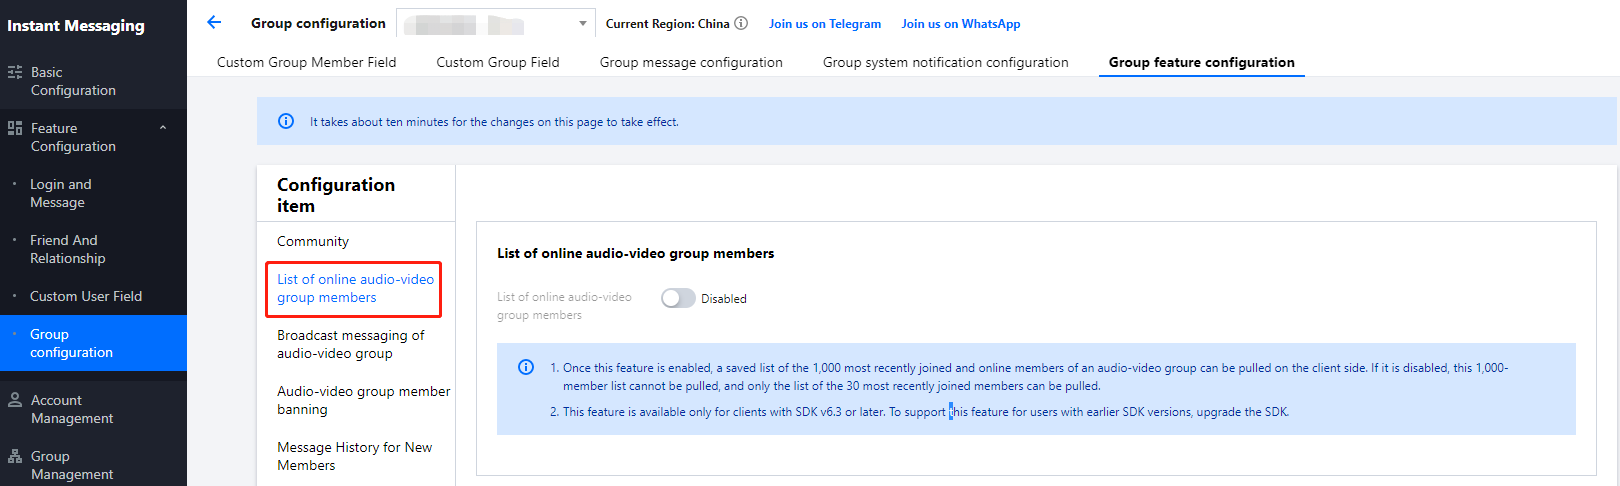1620x486 pixels.
Task: Open Message History for New Members
Action: [354, 456]
